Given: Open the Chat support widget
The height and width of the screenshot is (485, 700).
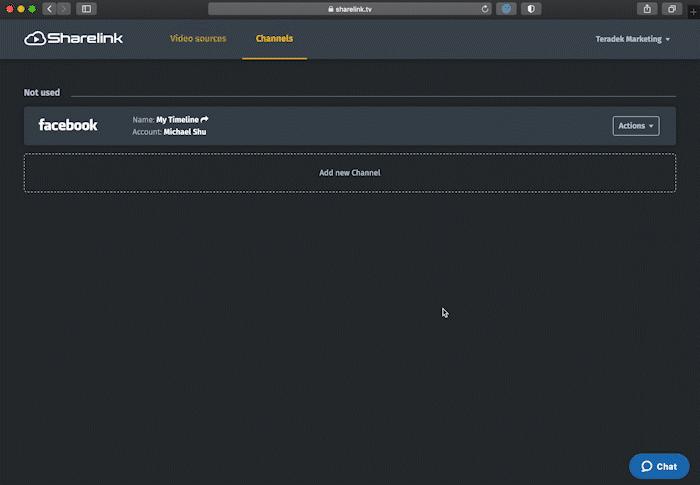Looking at the screenshot, I should click(658, 466).
